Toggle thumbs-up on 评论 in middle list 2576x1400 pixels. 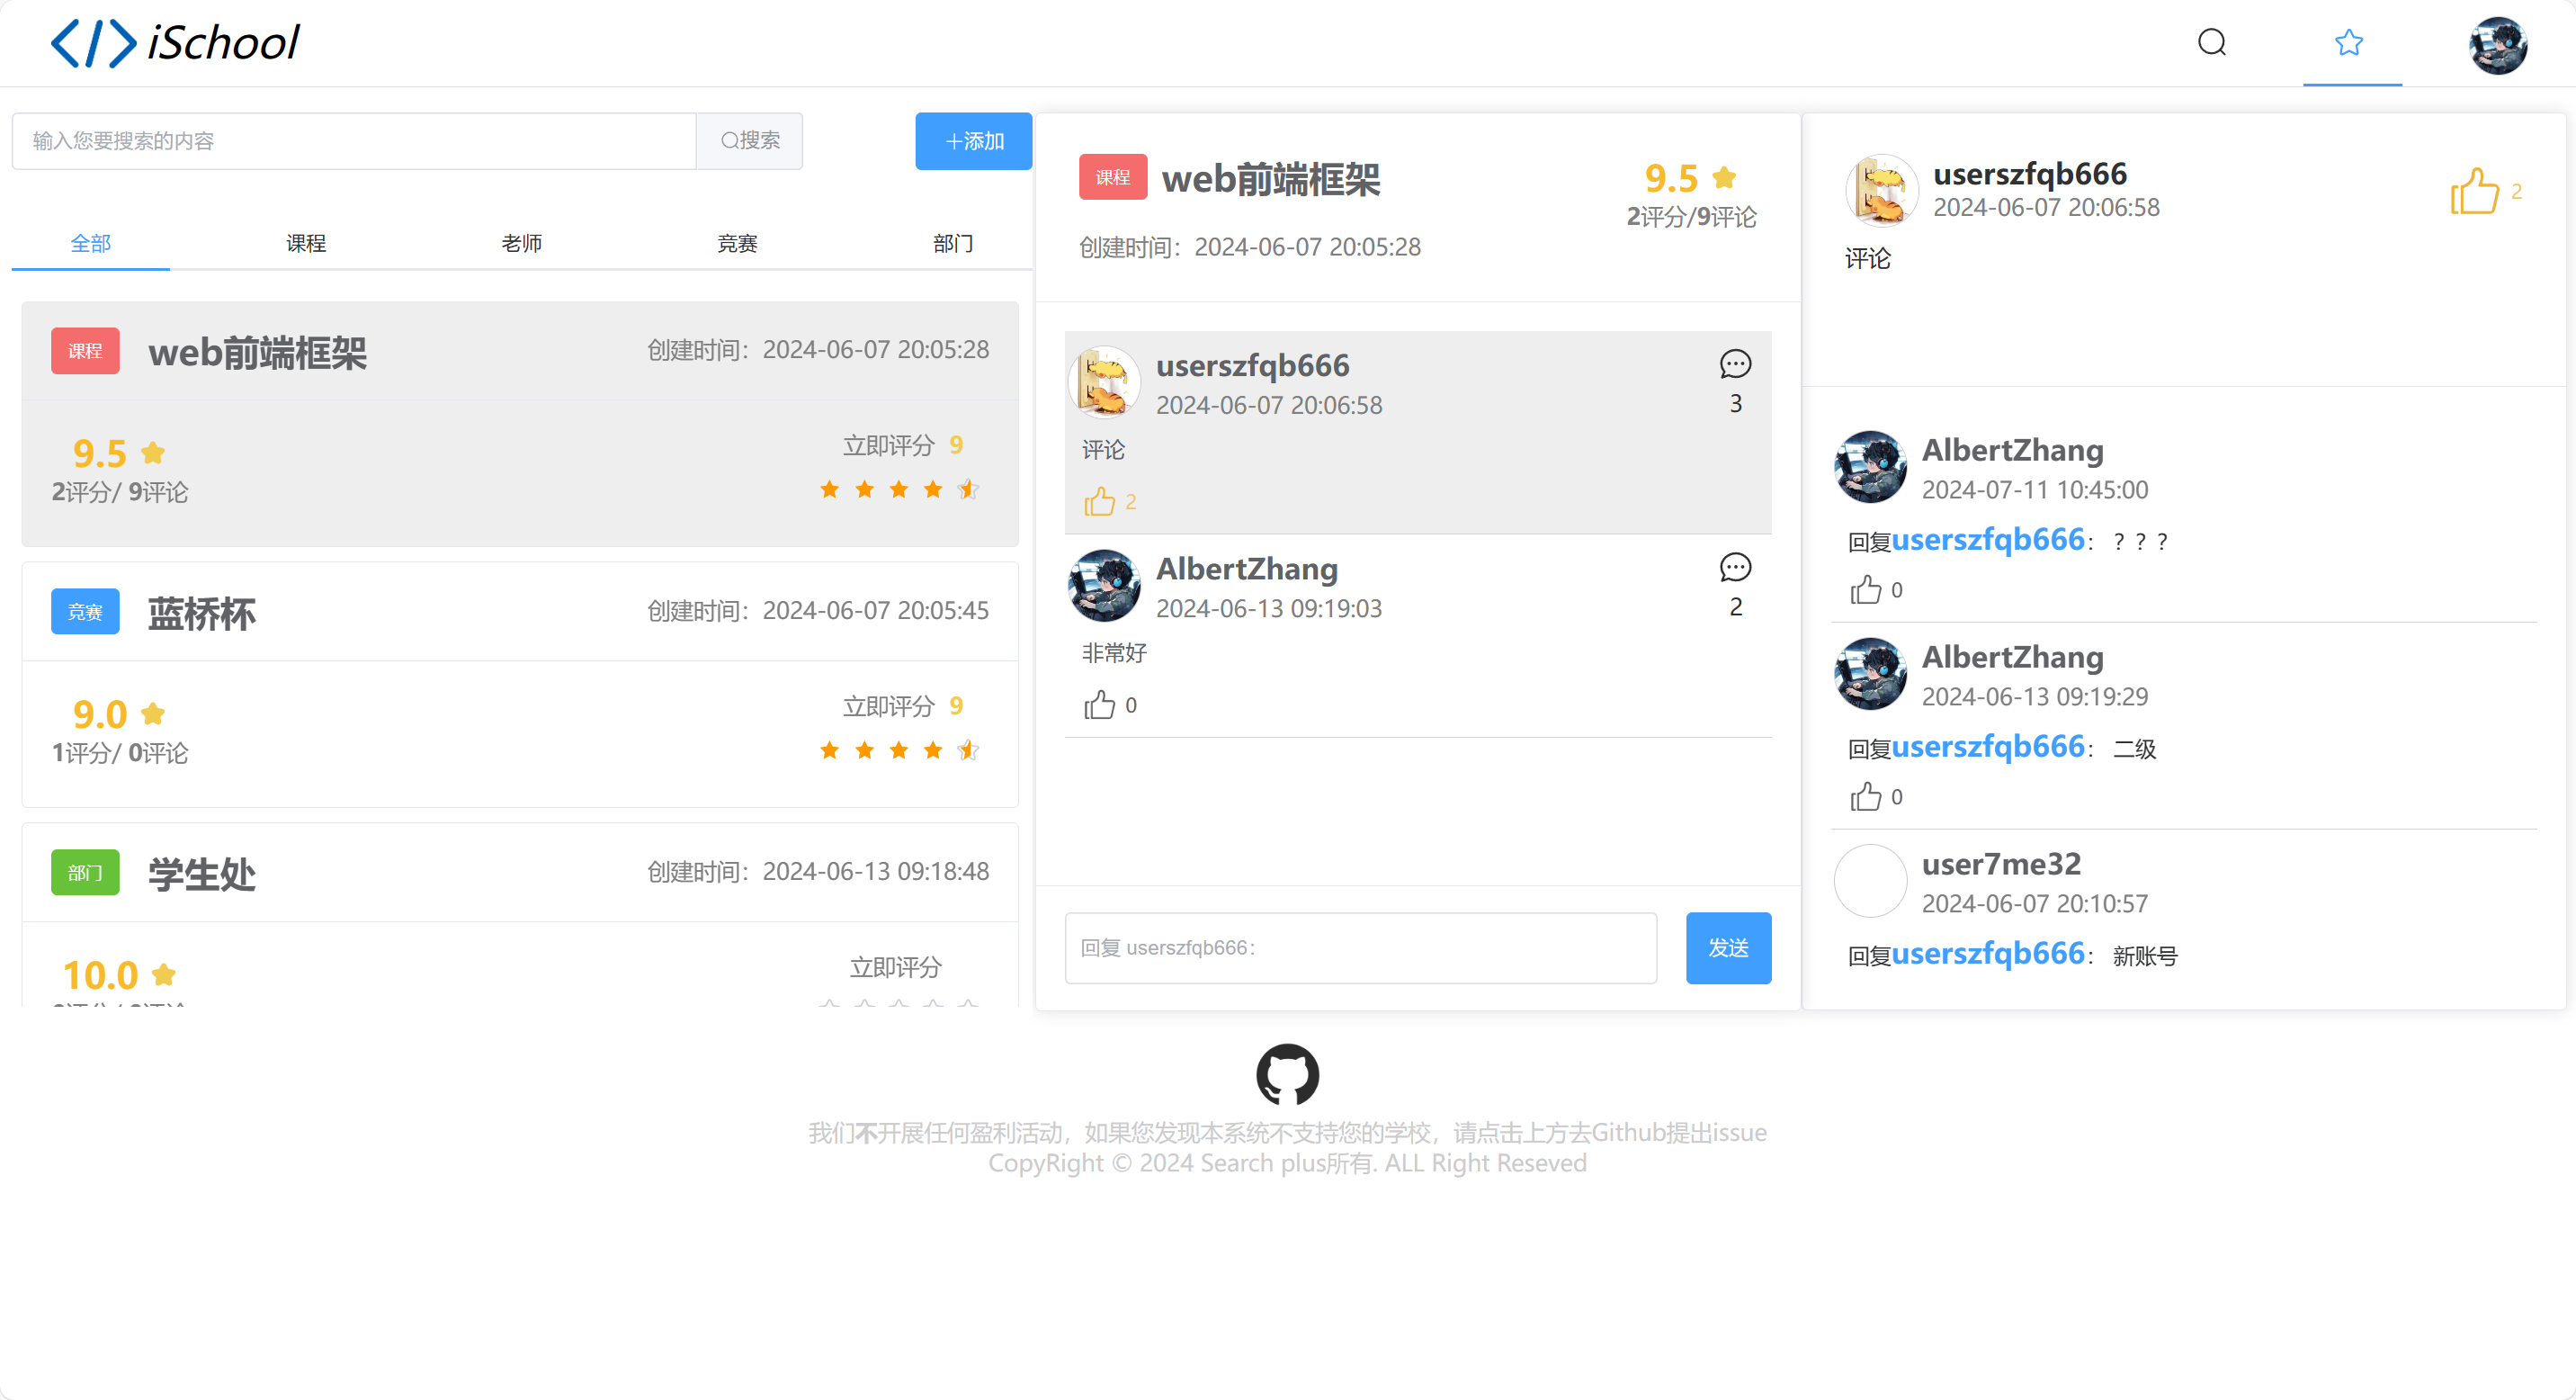[1099, 501]
